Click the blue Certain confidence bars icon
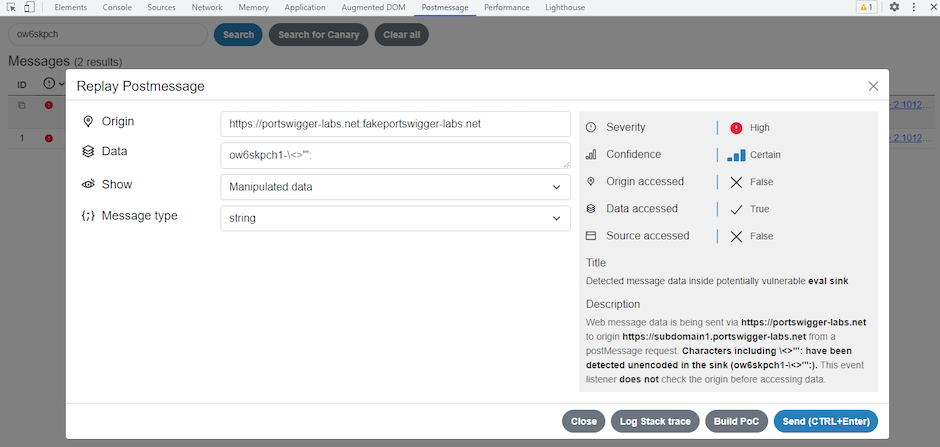Image resolution: width=940 pixels, height=447 pixels. pos(736,155)
